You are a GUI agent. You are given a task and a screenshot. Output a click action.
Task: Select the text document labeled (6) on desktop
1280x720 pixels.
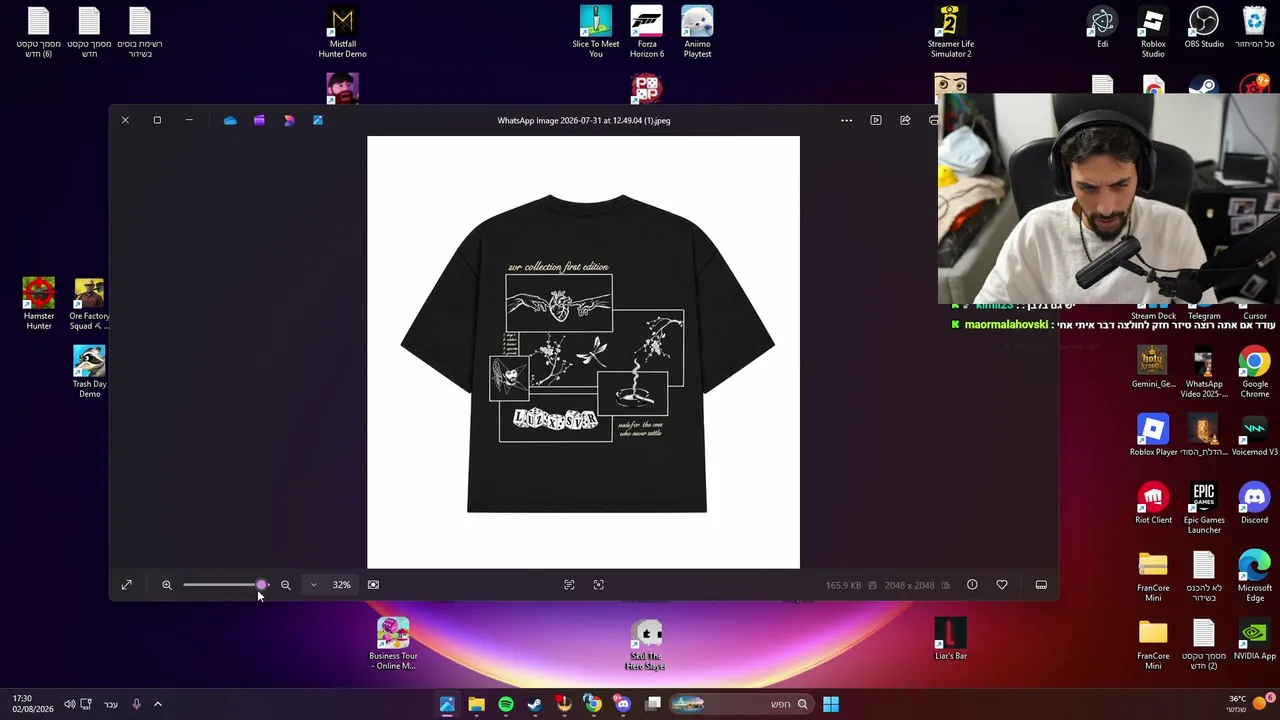pyautogui.click(x=39, y=33)
